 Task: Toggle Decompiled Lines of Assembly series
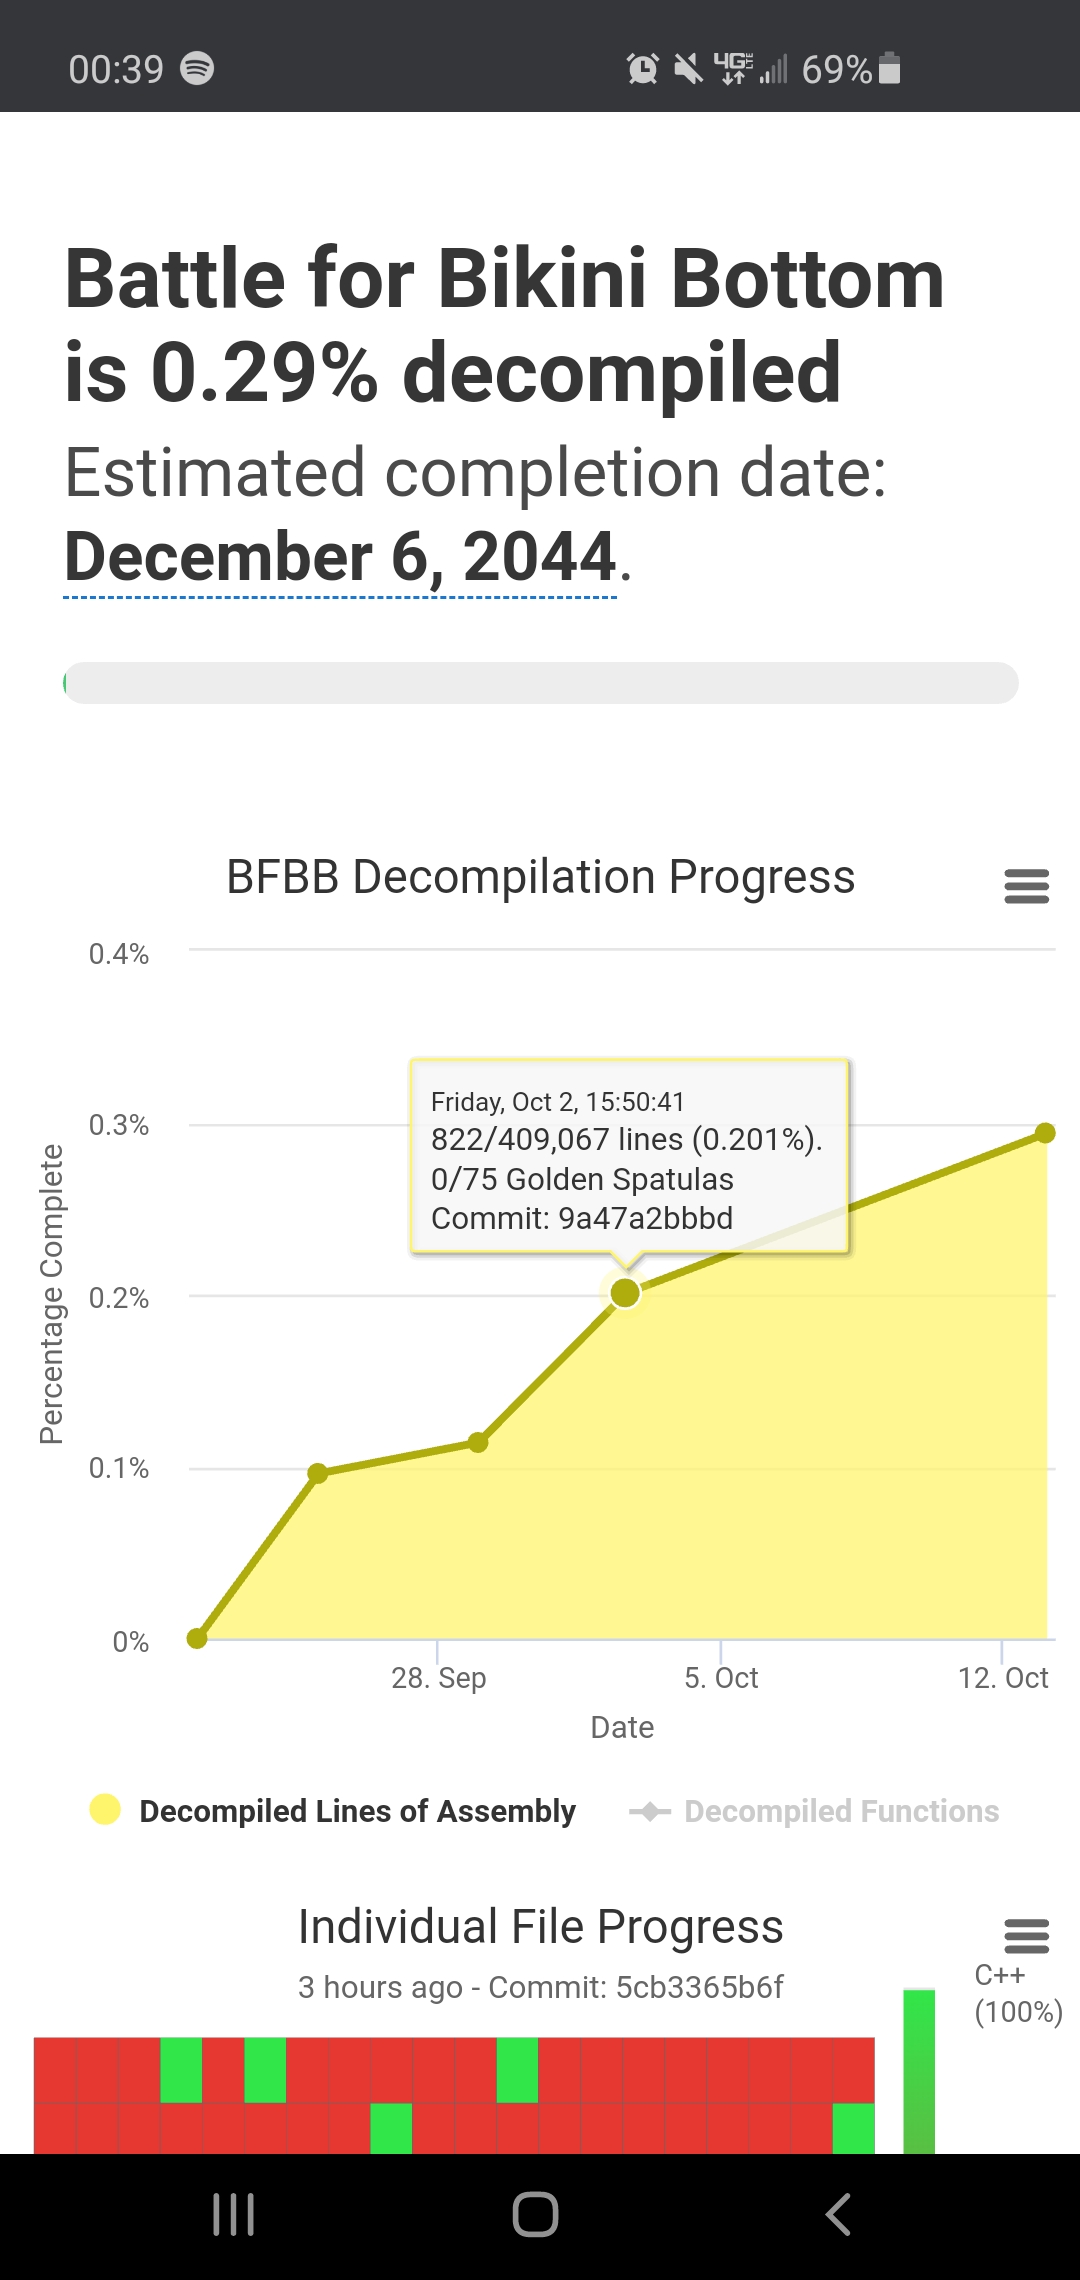[x=333, y=1810]
